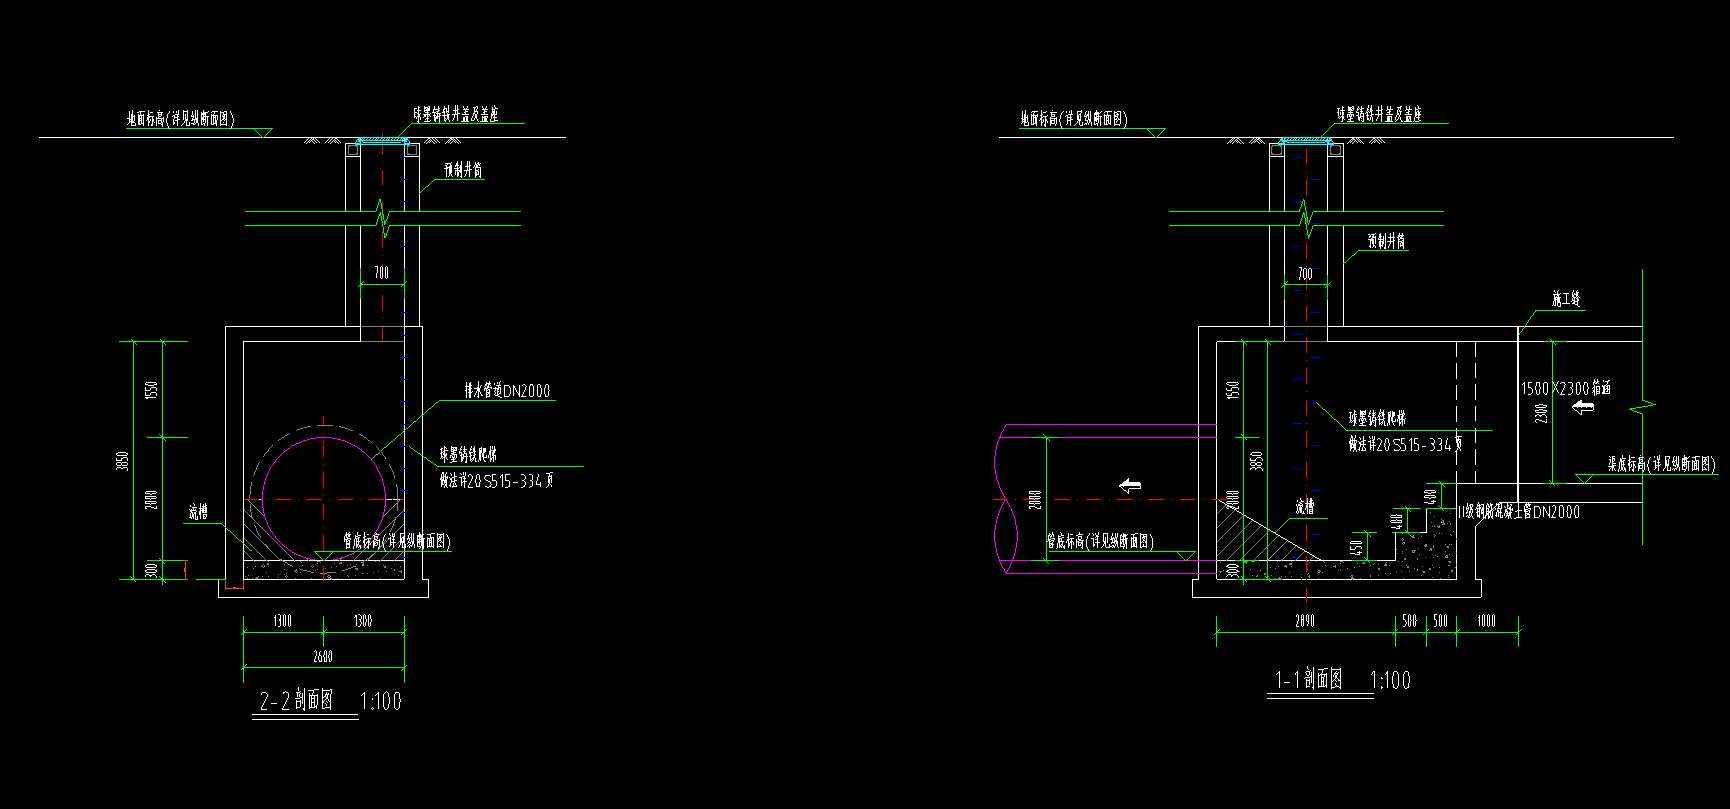The height and width of the screenshot is (809, 1730).
Task: Select the 2000 dimension in 2-2 section
Action: [x=151, y=499]
